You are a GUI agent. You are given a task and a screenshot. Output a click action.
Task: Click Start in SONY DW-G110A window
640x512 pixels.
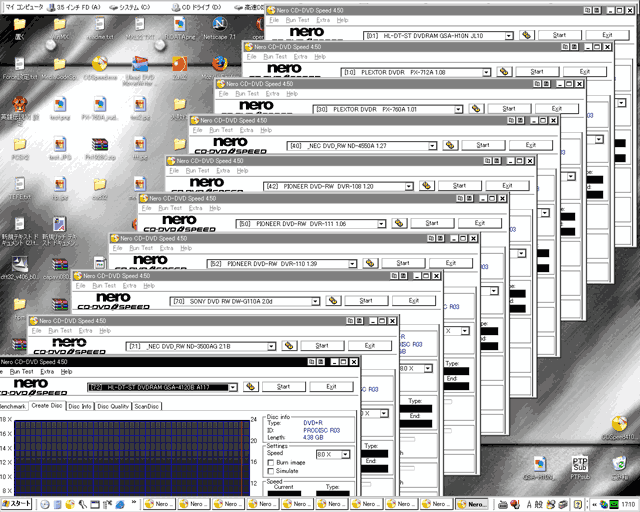(x=366, y=301)
